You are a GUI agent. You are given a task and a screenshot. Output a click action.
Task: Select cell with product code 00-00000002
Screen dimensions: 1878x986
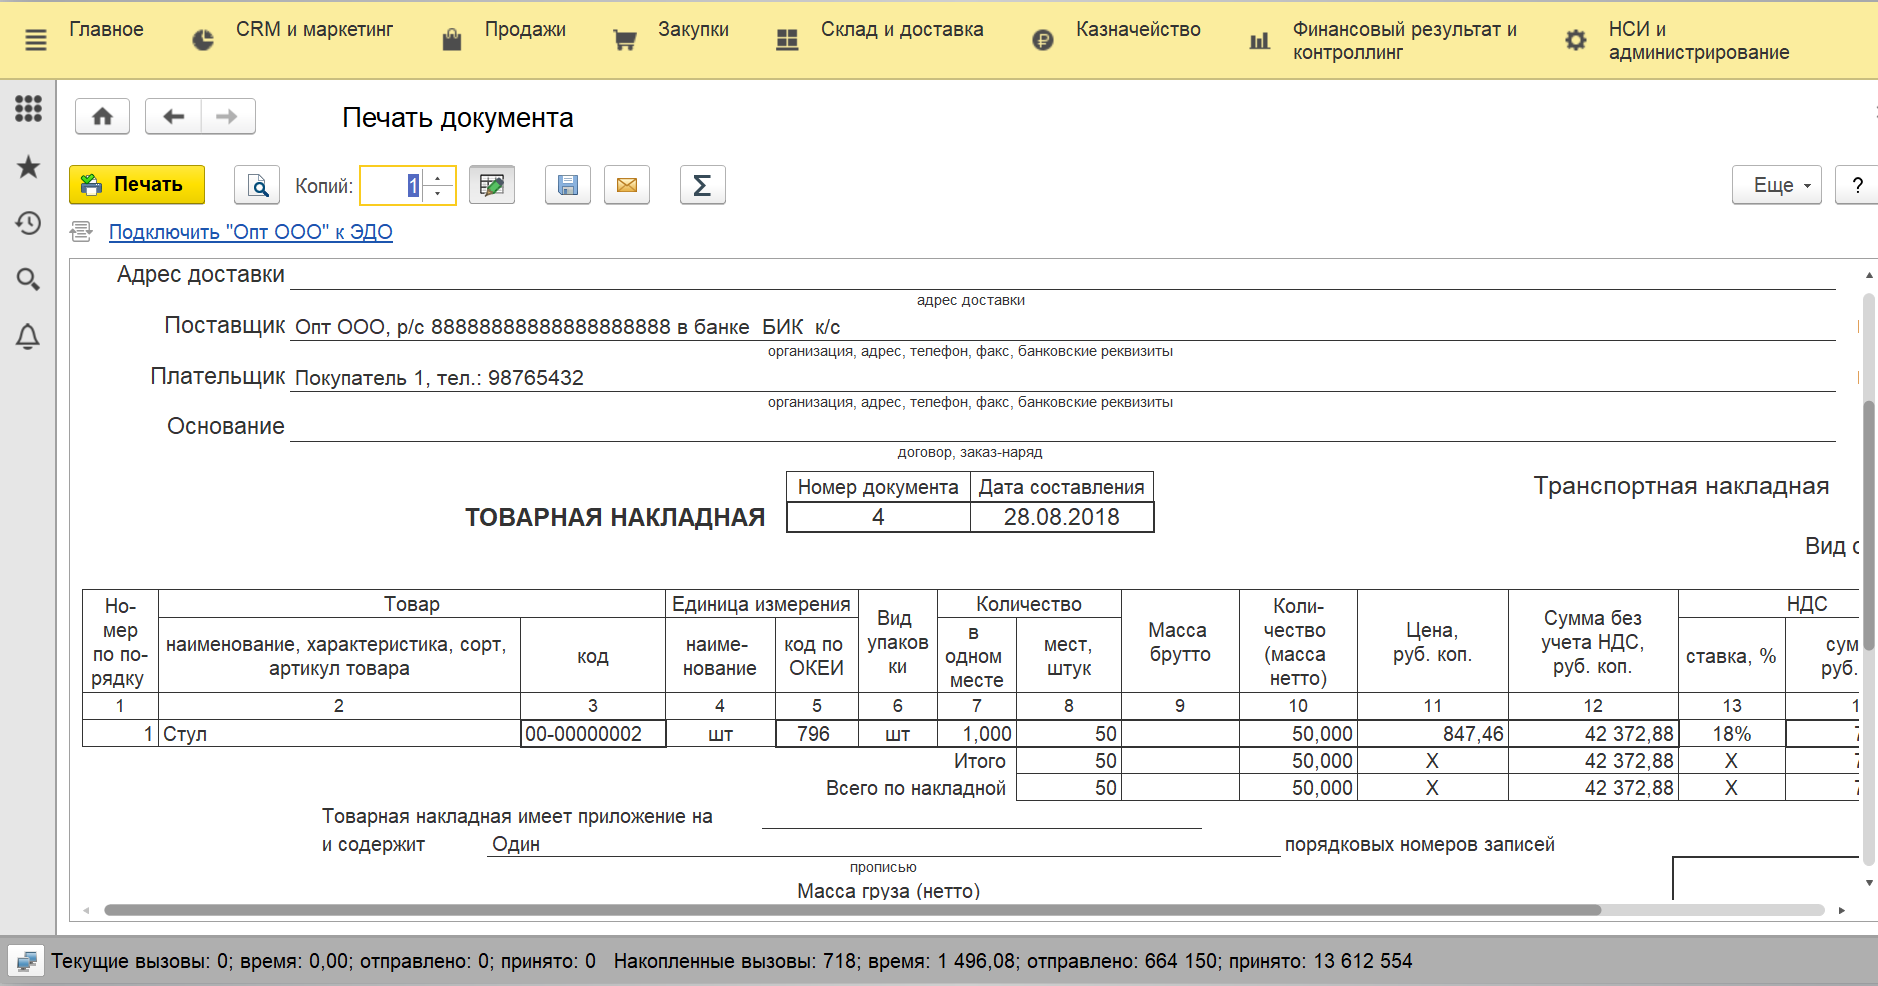tap(593, 734)
